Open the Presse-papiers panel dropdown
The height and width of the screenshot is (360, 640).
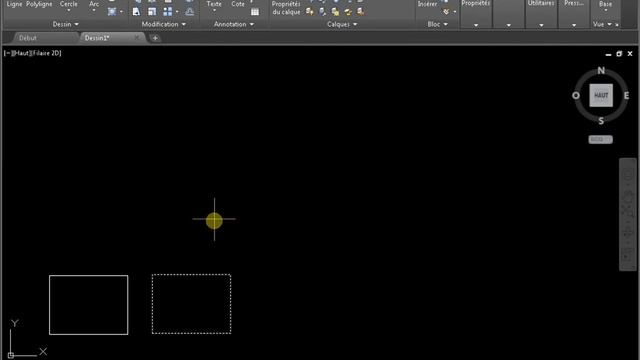tap(574, 25)
